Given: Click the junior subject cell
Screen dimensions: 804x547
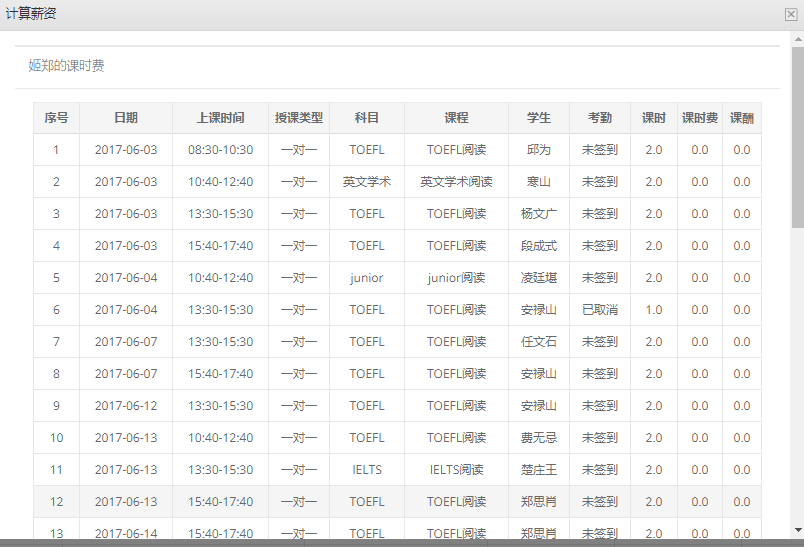Looking at the screenshot, I should (x=367, y=278).
